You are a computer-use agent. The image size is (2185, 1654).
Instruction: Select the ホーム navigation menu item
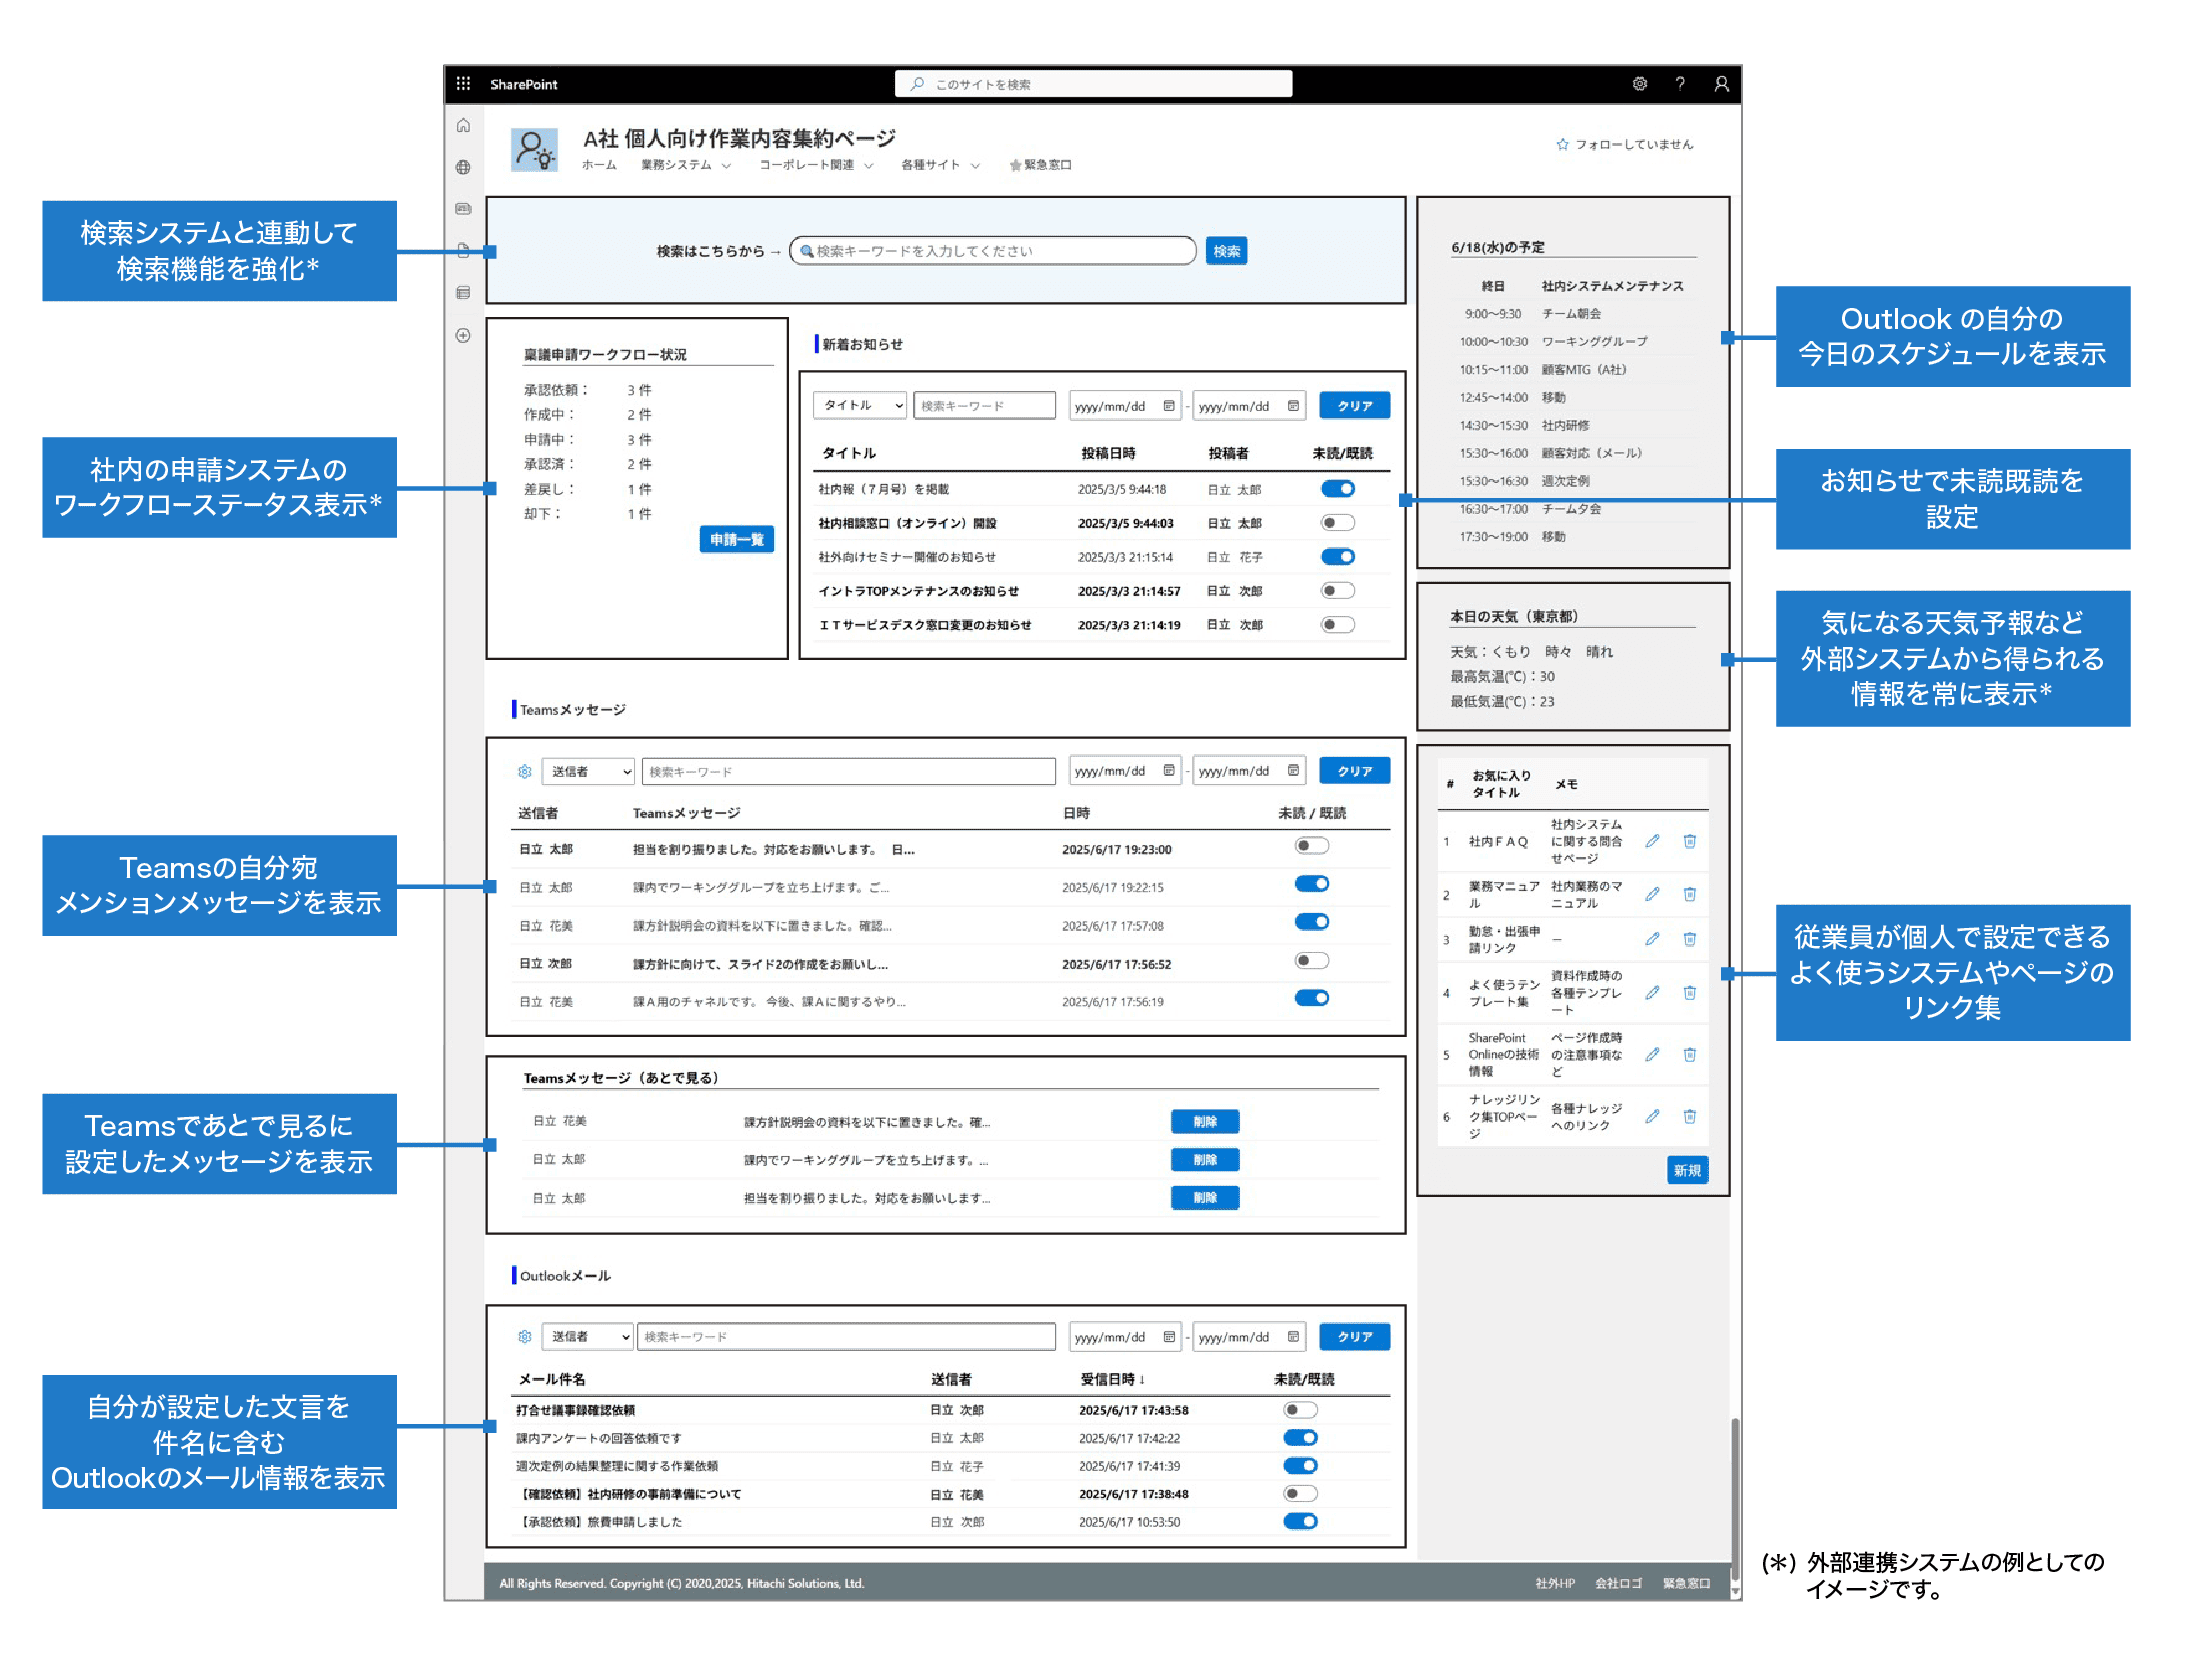tap(600, 165)
